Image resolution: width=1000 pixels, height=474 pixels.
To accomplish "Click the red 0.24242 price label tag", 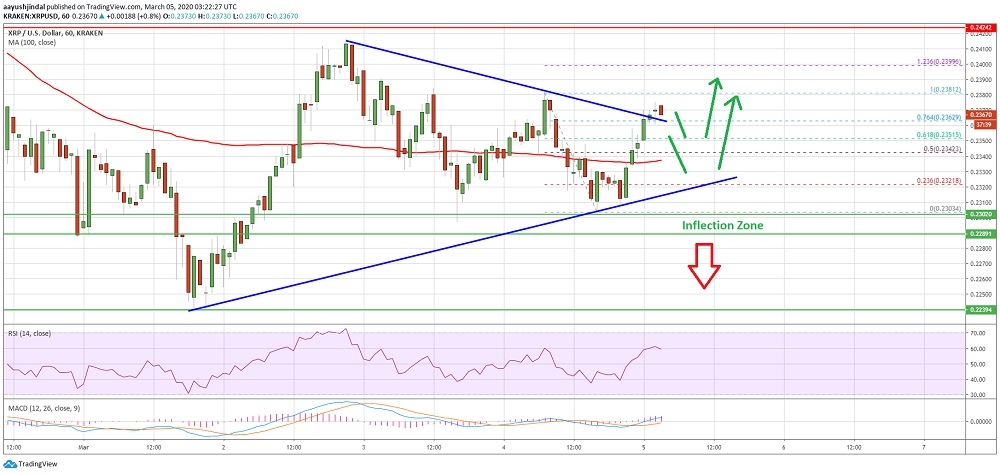I will [979, 28].
